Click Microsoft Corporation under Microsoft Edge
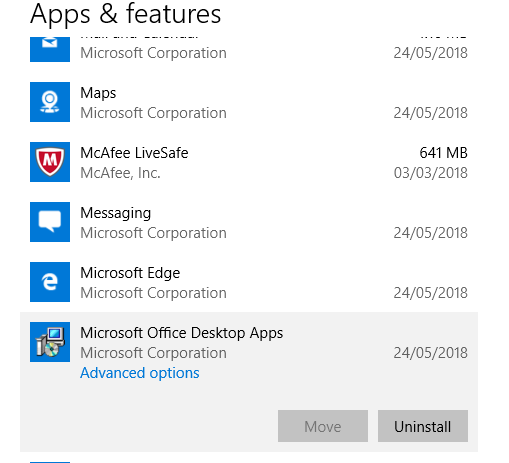509x463 pixels. coord(153,293)
